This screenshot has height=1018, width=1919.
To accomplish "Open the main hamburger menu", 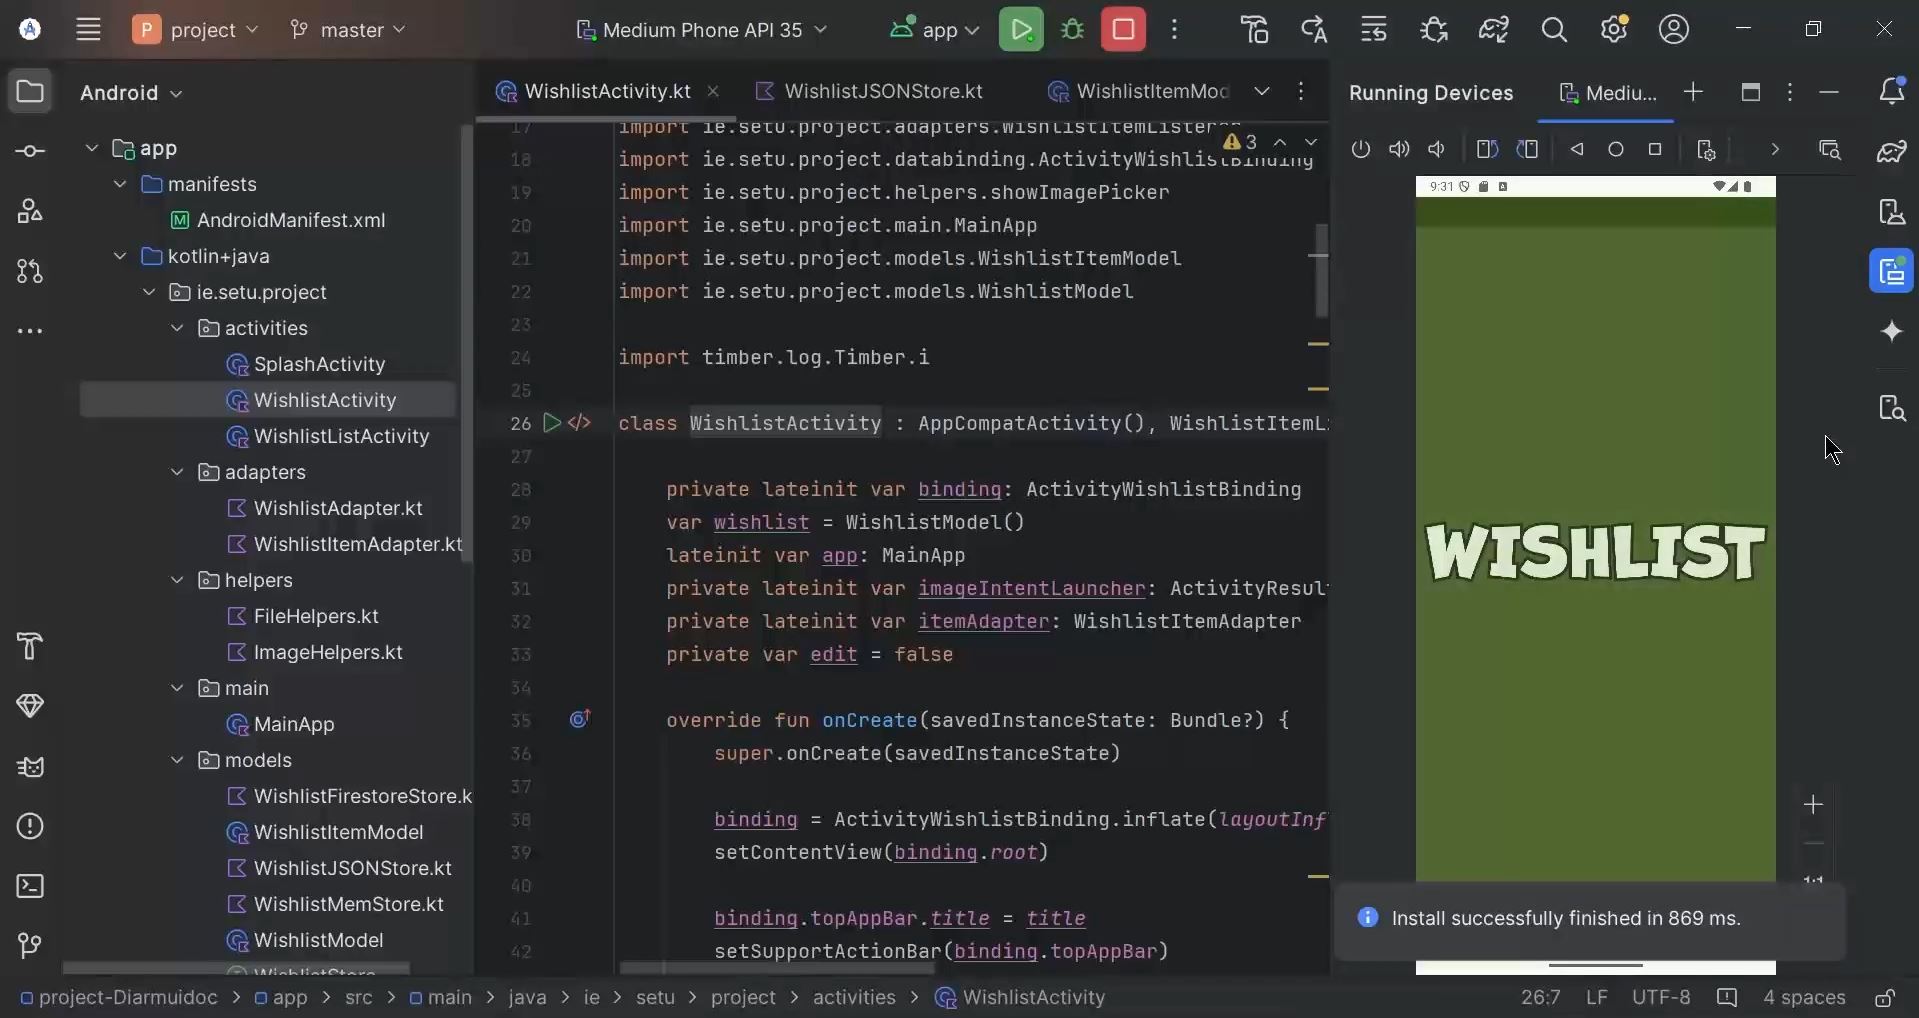I will click(88, 29).
